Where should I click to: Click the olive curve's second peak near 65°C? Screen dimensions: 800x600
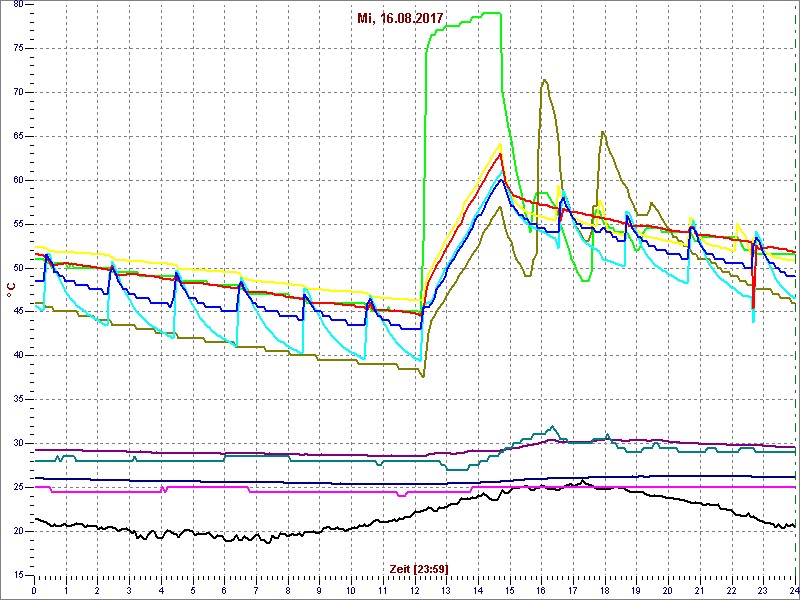(x=603, y=132)
